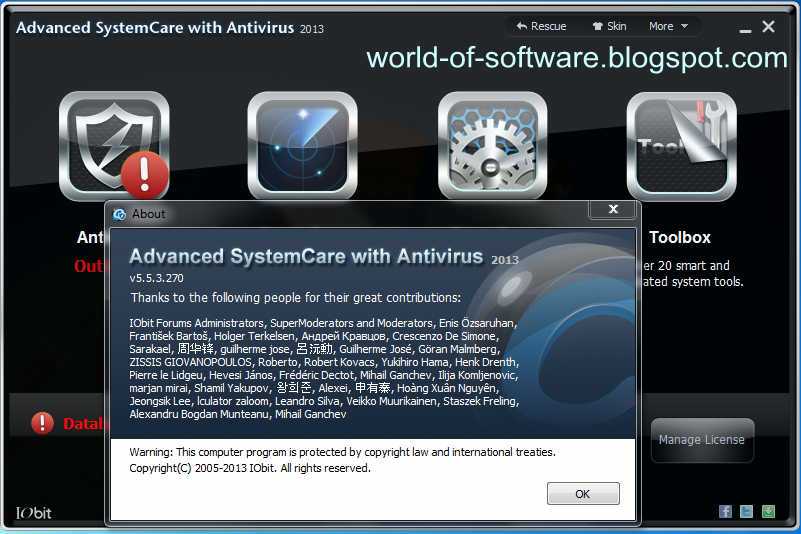Expand the More dropdown menu

tap(668, 26)
